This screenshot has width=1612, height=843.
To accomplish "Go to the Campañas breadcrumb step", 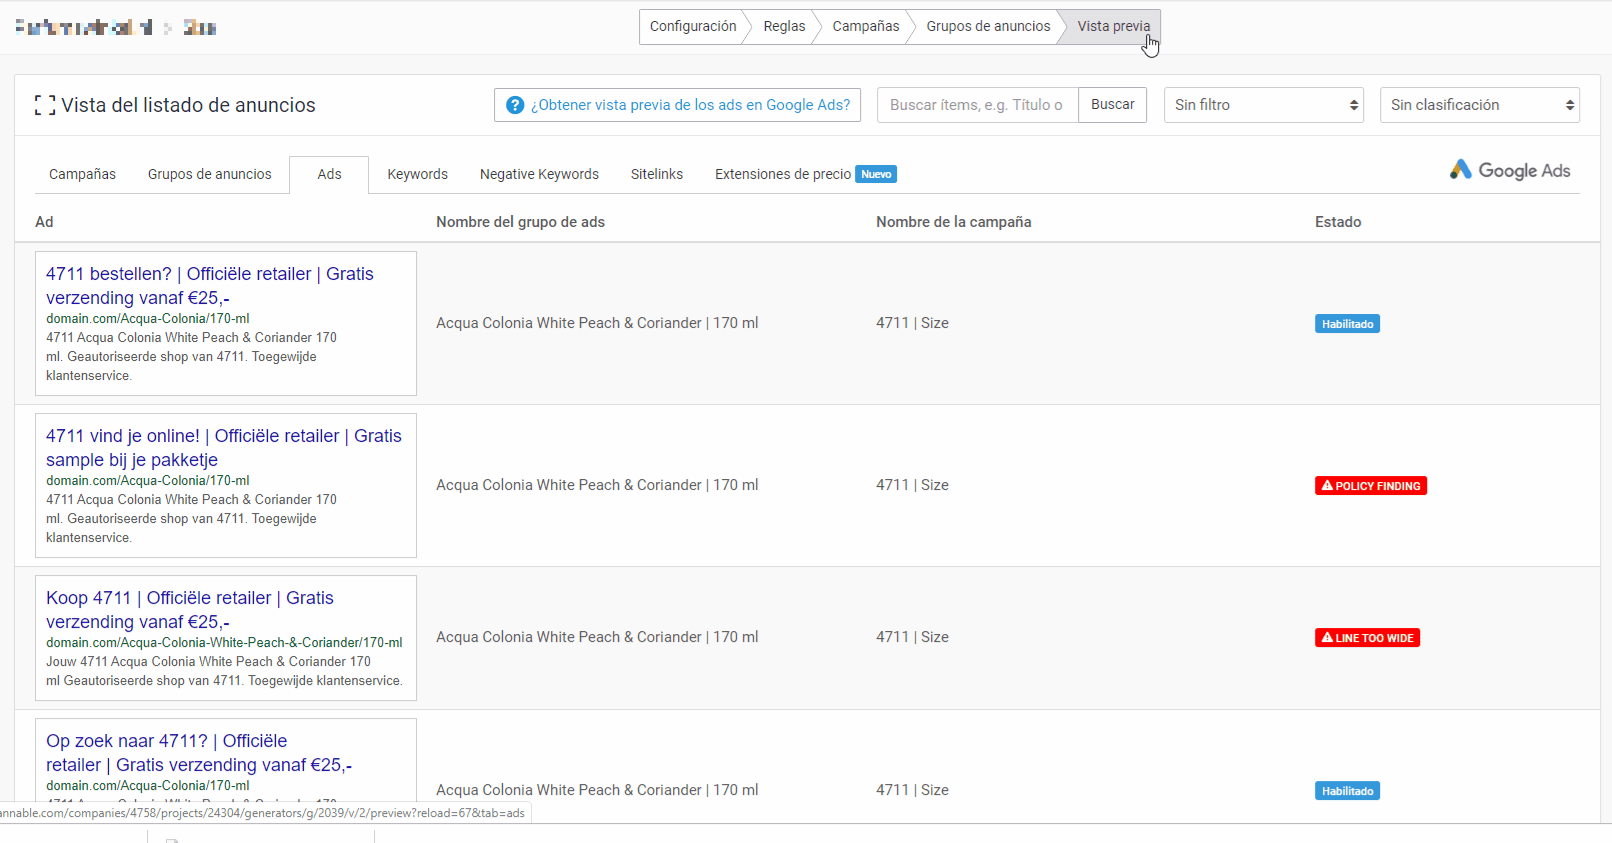I will tap(866, 27).
